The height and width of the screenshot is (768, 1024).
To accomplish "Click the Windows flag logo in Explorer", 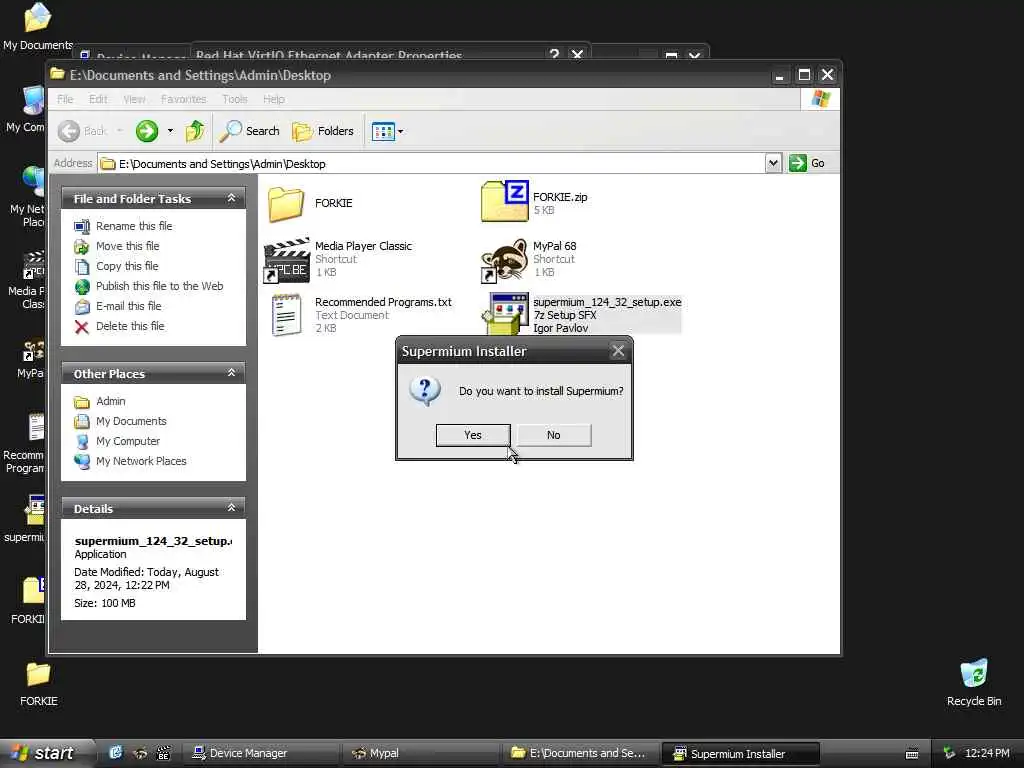I will pyautogui.click(x=820, y=99).
